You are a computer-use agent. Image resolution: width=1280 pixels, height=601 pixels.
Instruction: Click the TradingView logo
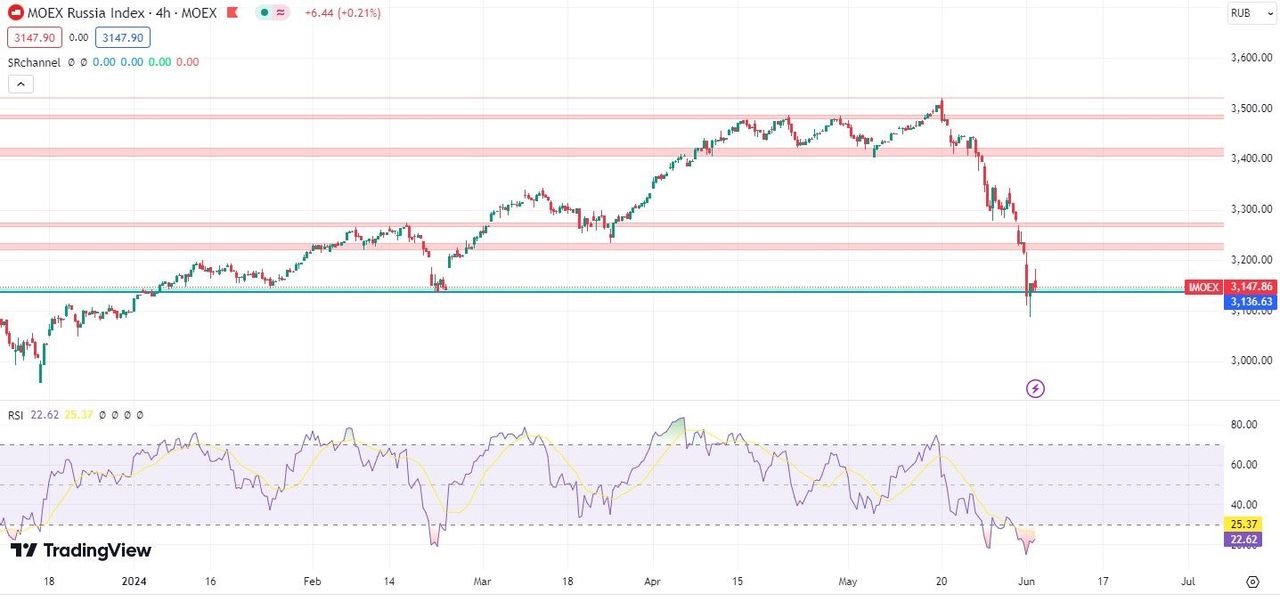click(81, 551)
